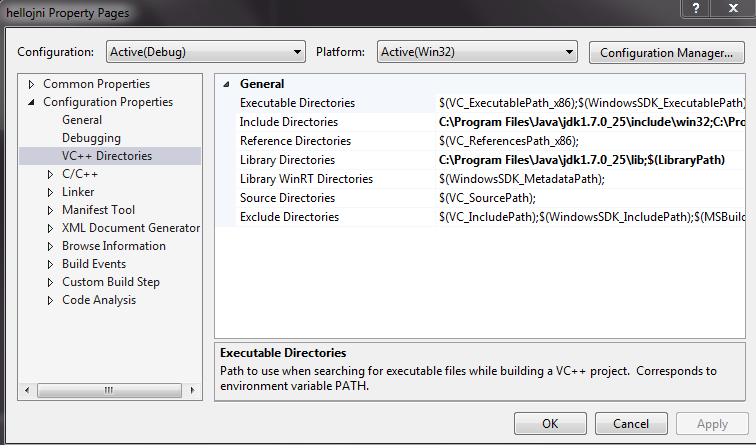Viewport: 756px width, 445px height.
Task: Click the Configuration Manager button
Action: (666, 52)
